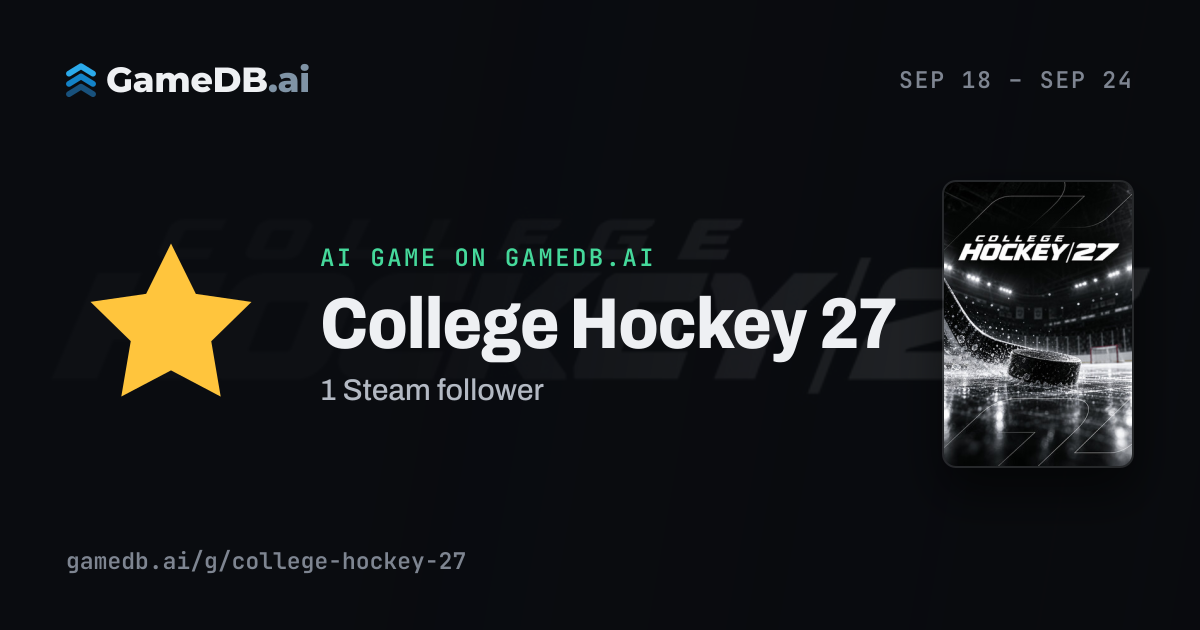
Task: Click the green "AI GAME ON GAMEDB.AI" label
Action: [x=487, y=258]
